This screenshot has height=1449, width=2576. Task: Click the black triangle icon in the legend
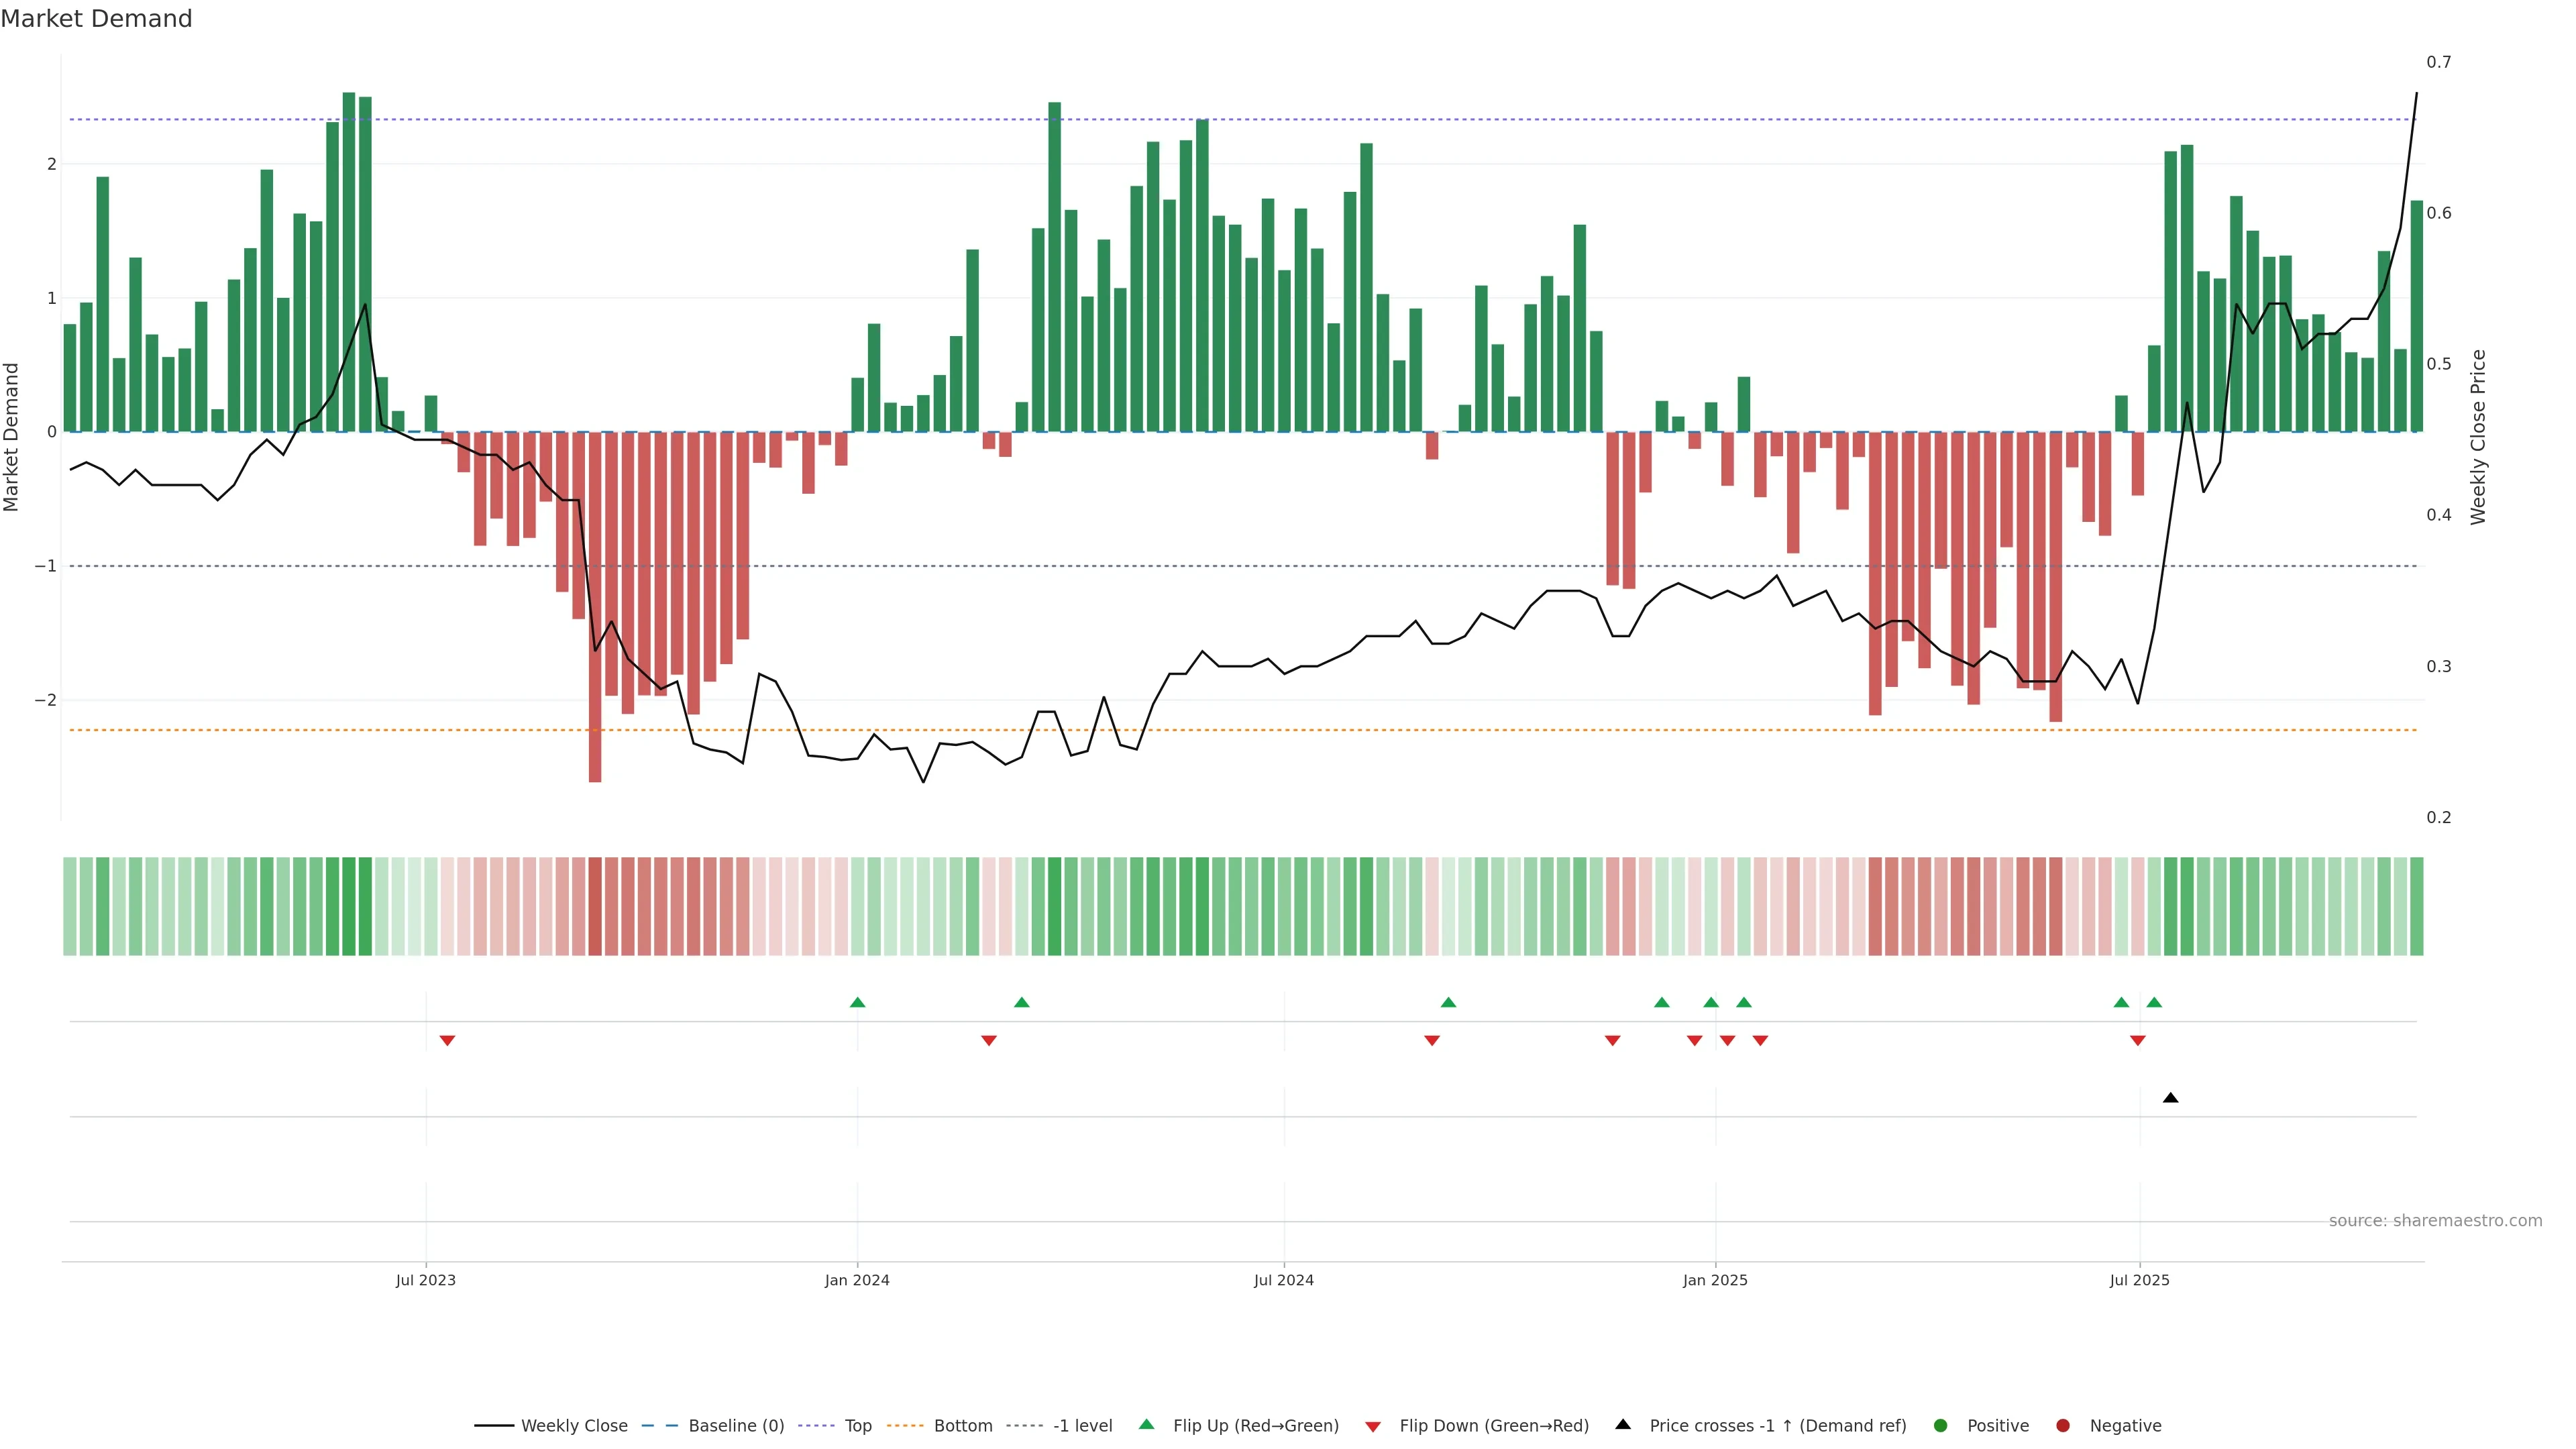point(1623,1424)
